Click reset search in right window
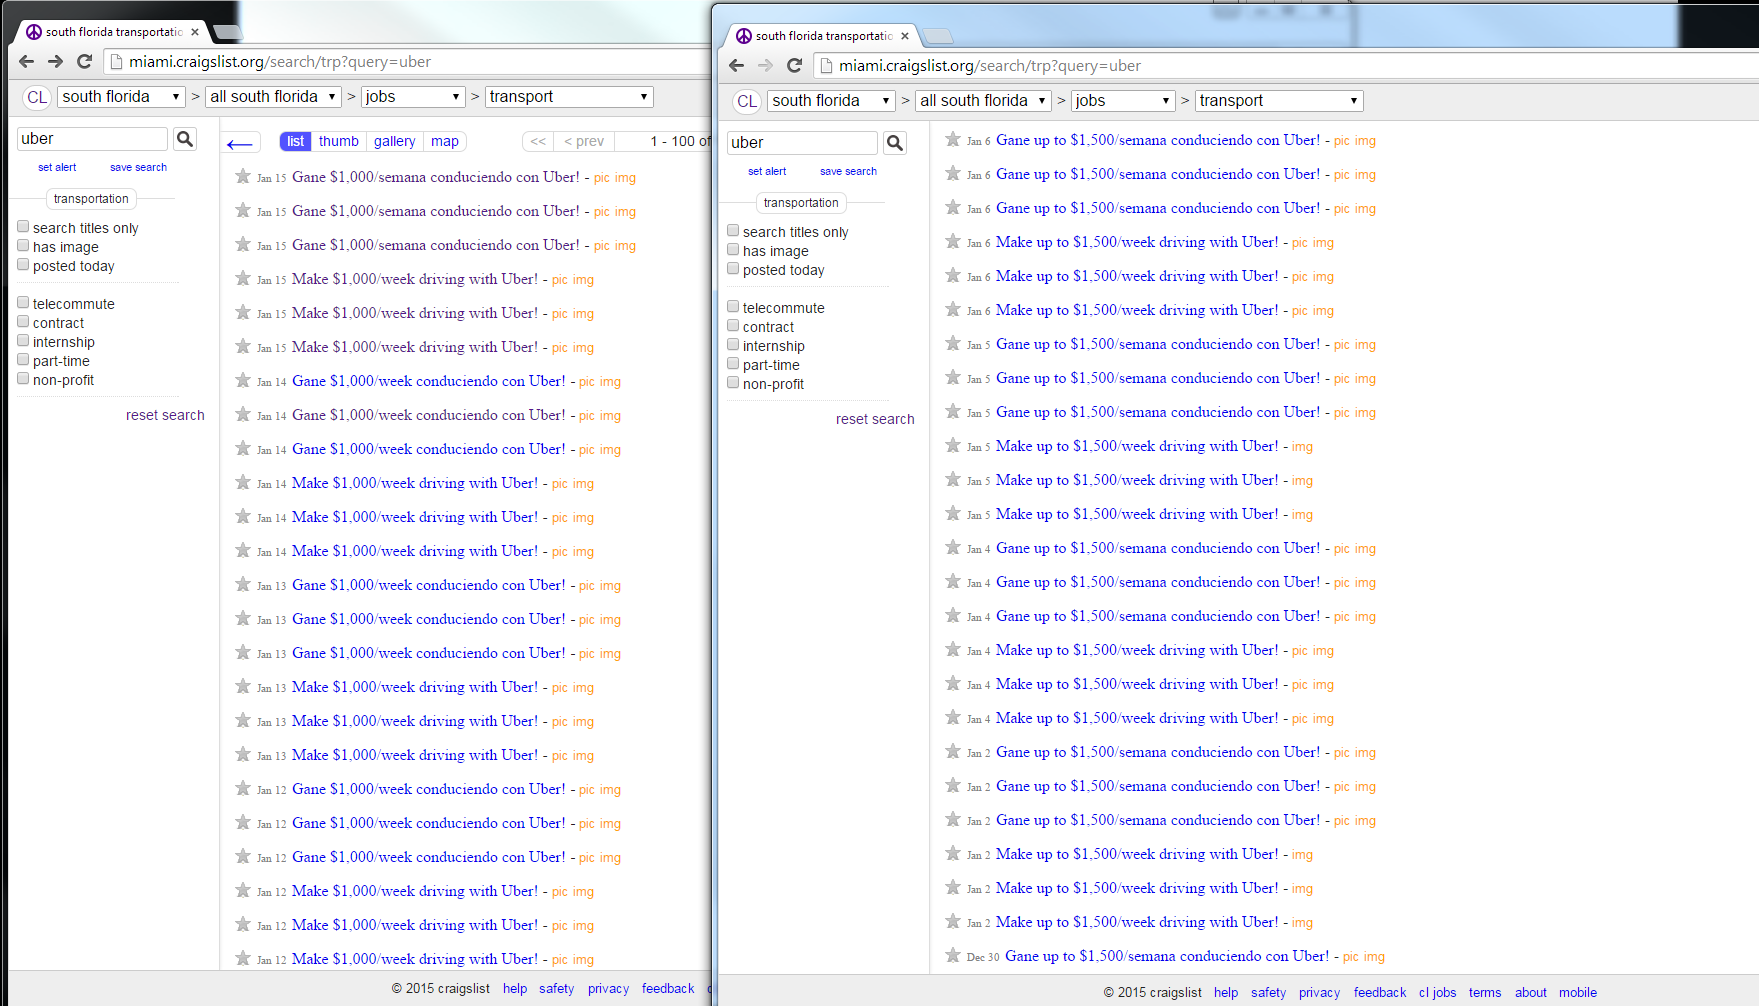The height and width of the screenshot is (1006, 1759). click(875, 419)
